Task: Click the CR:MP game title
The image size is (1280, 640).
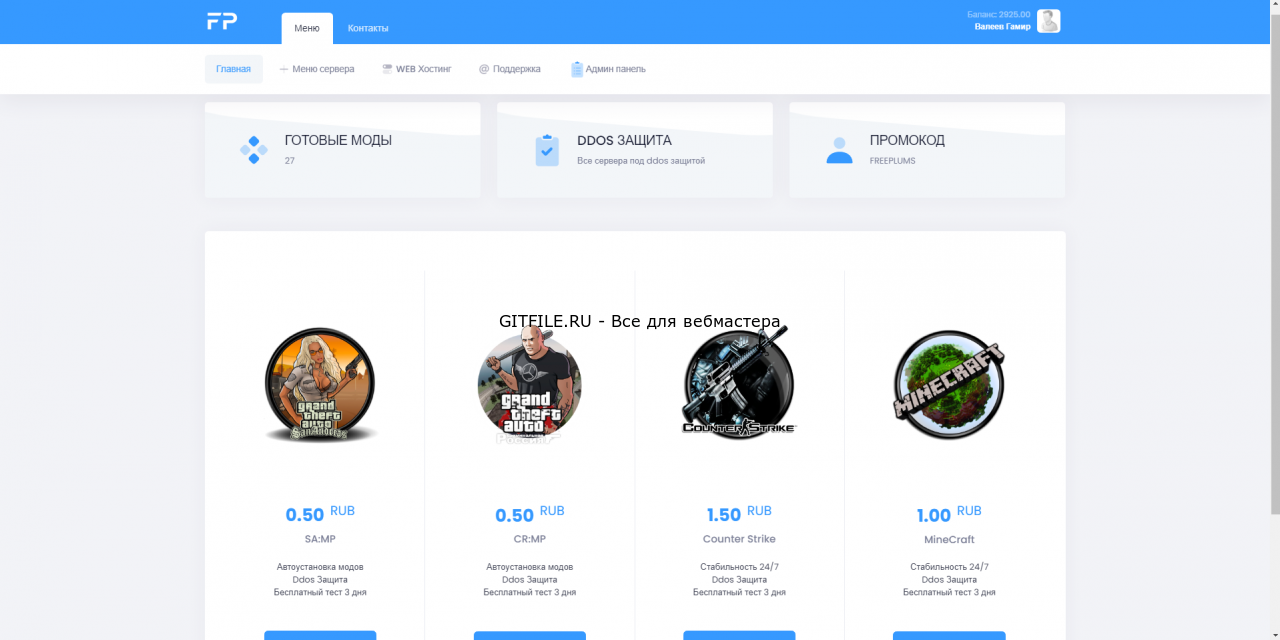Action: click(530, 539)
